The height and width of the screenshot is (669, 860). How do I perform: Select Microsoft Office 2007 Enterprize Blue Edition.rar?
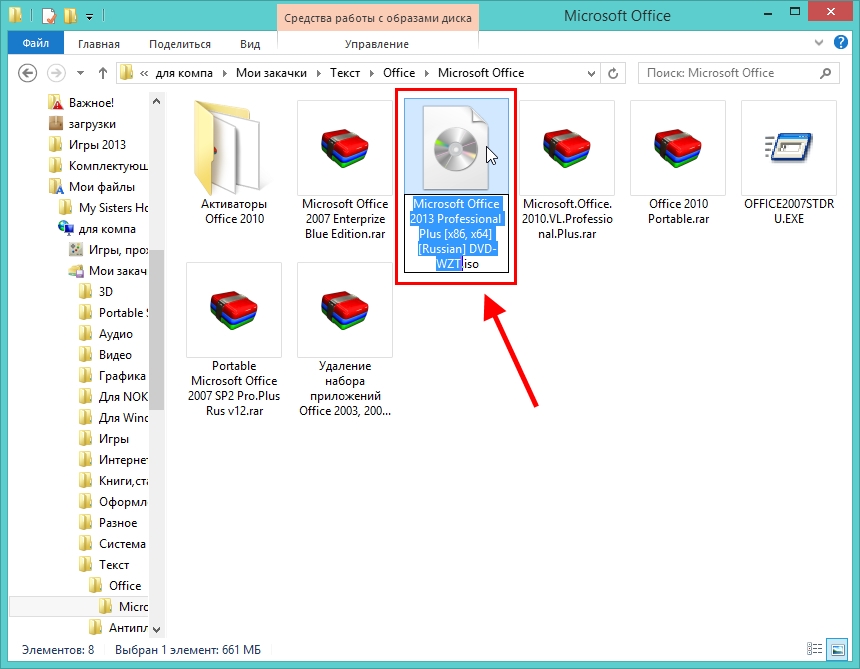[x=345, y=171]
